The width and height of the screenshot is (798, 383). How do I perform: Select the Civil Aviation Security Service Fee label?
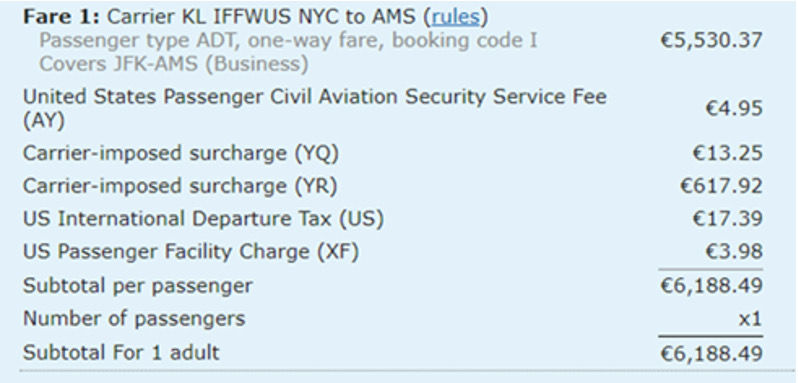[x=315, y=108]
